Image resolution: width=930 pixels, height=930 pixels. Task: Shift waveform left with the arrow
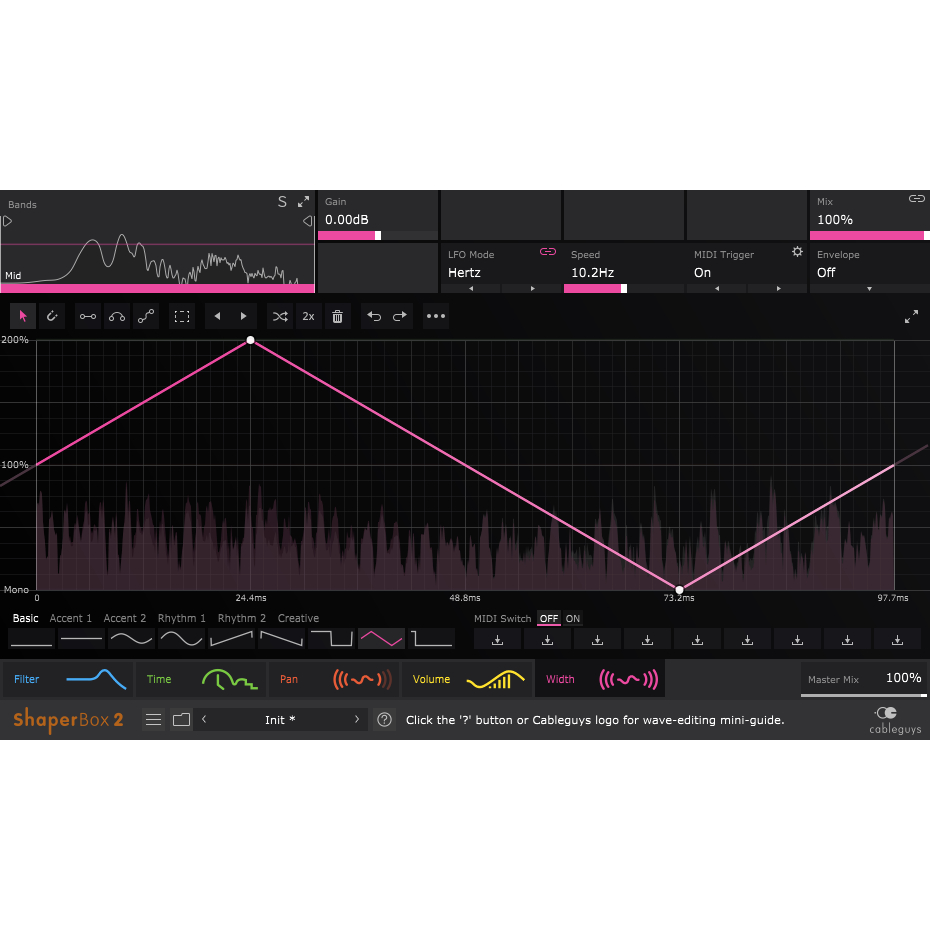pos(218,316)
